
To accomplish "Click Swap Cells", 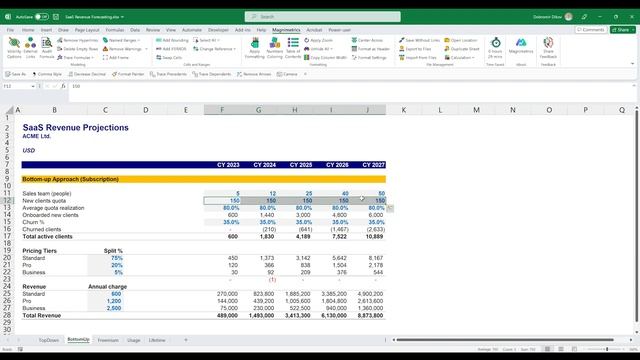I will point(169,58).
